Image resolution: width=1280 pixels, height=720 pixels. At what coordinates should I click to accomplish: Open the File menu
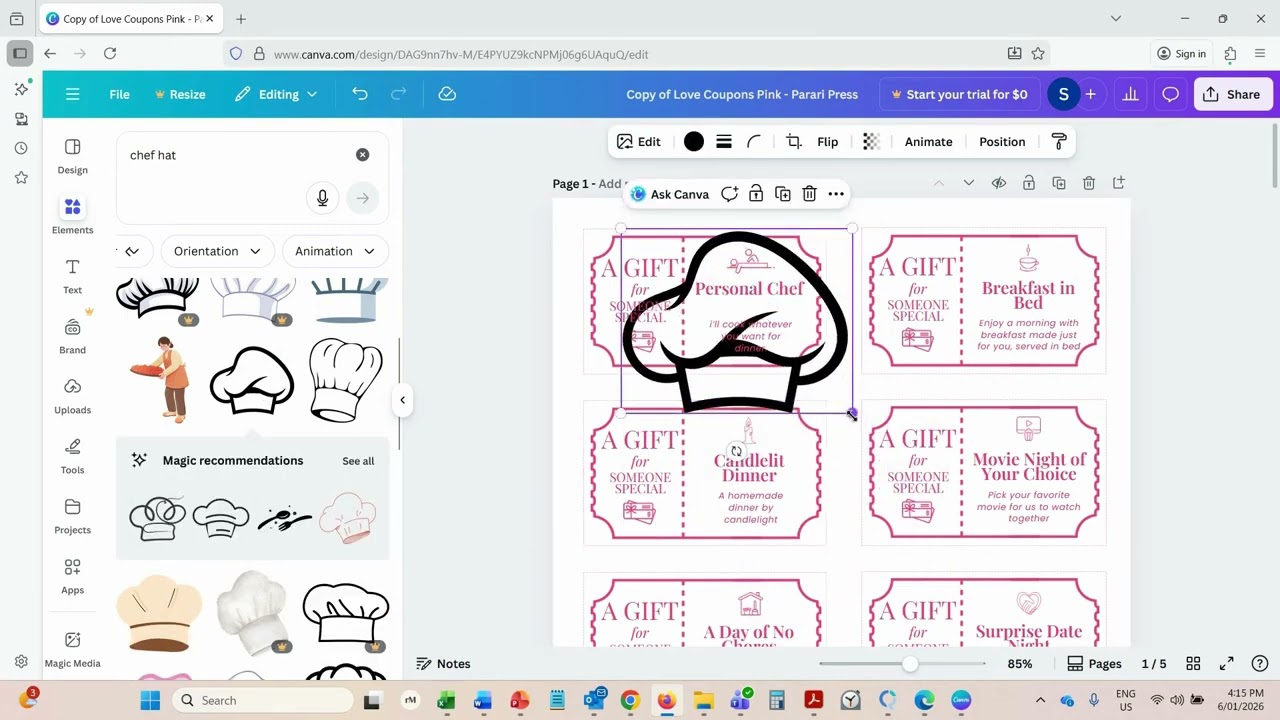[x=119, y=94]
